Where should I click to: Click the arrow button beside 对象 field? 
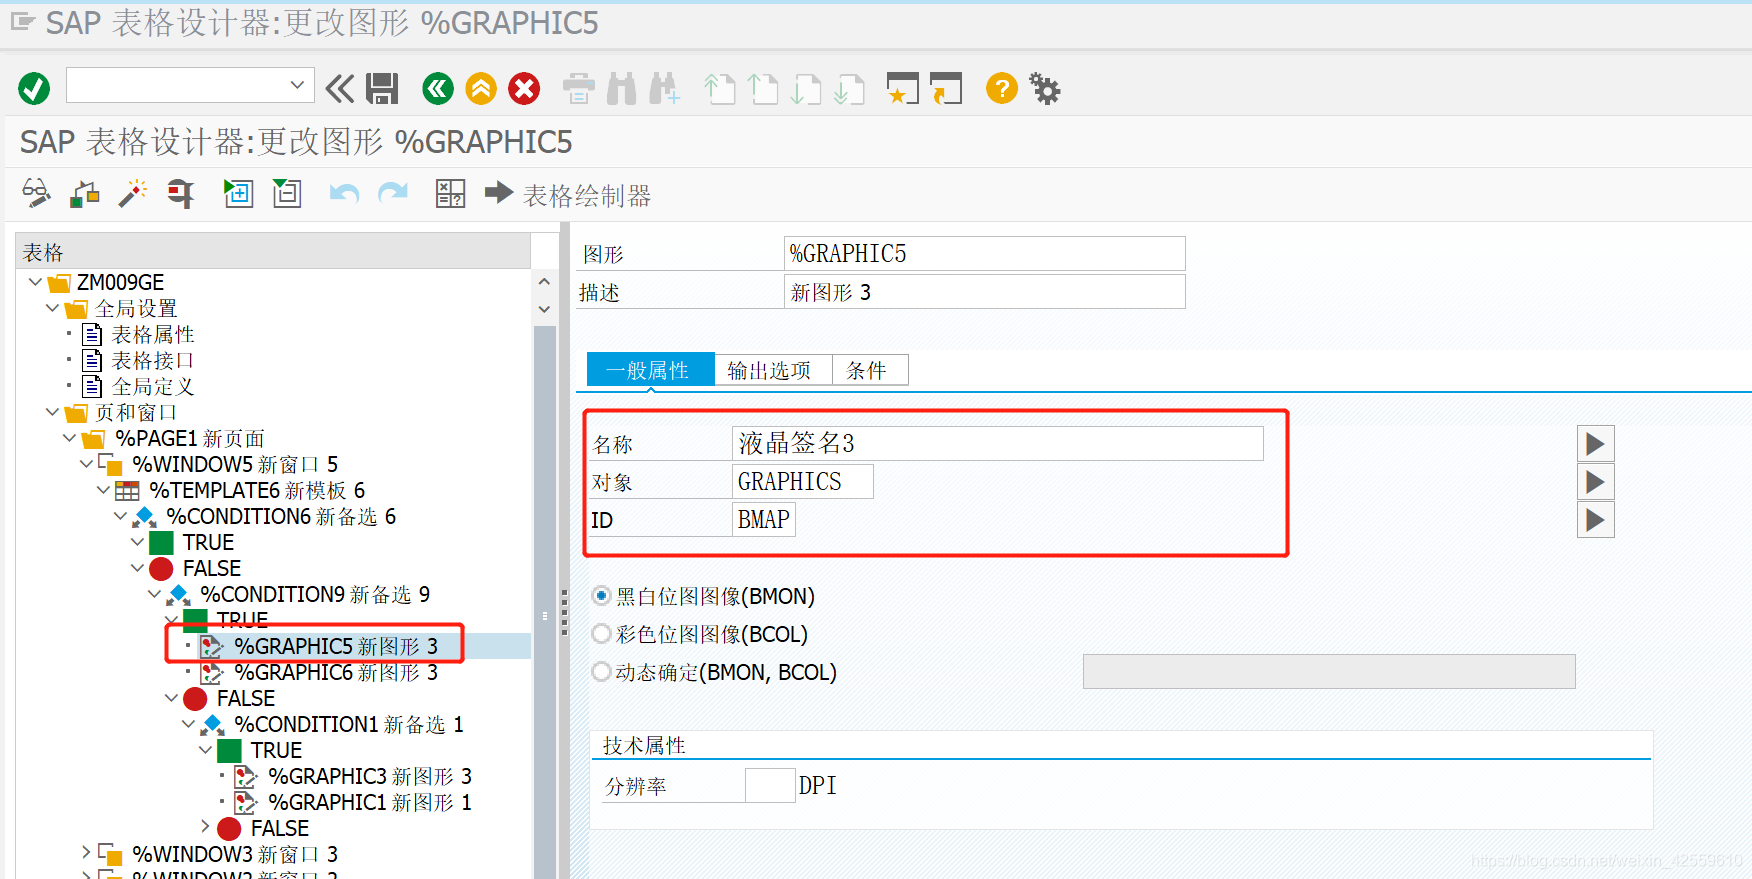(x=1595, y=482)
